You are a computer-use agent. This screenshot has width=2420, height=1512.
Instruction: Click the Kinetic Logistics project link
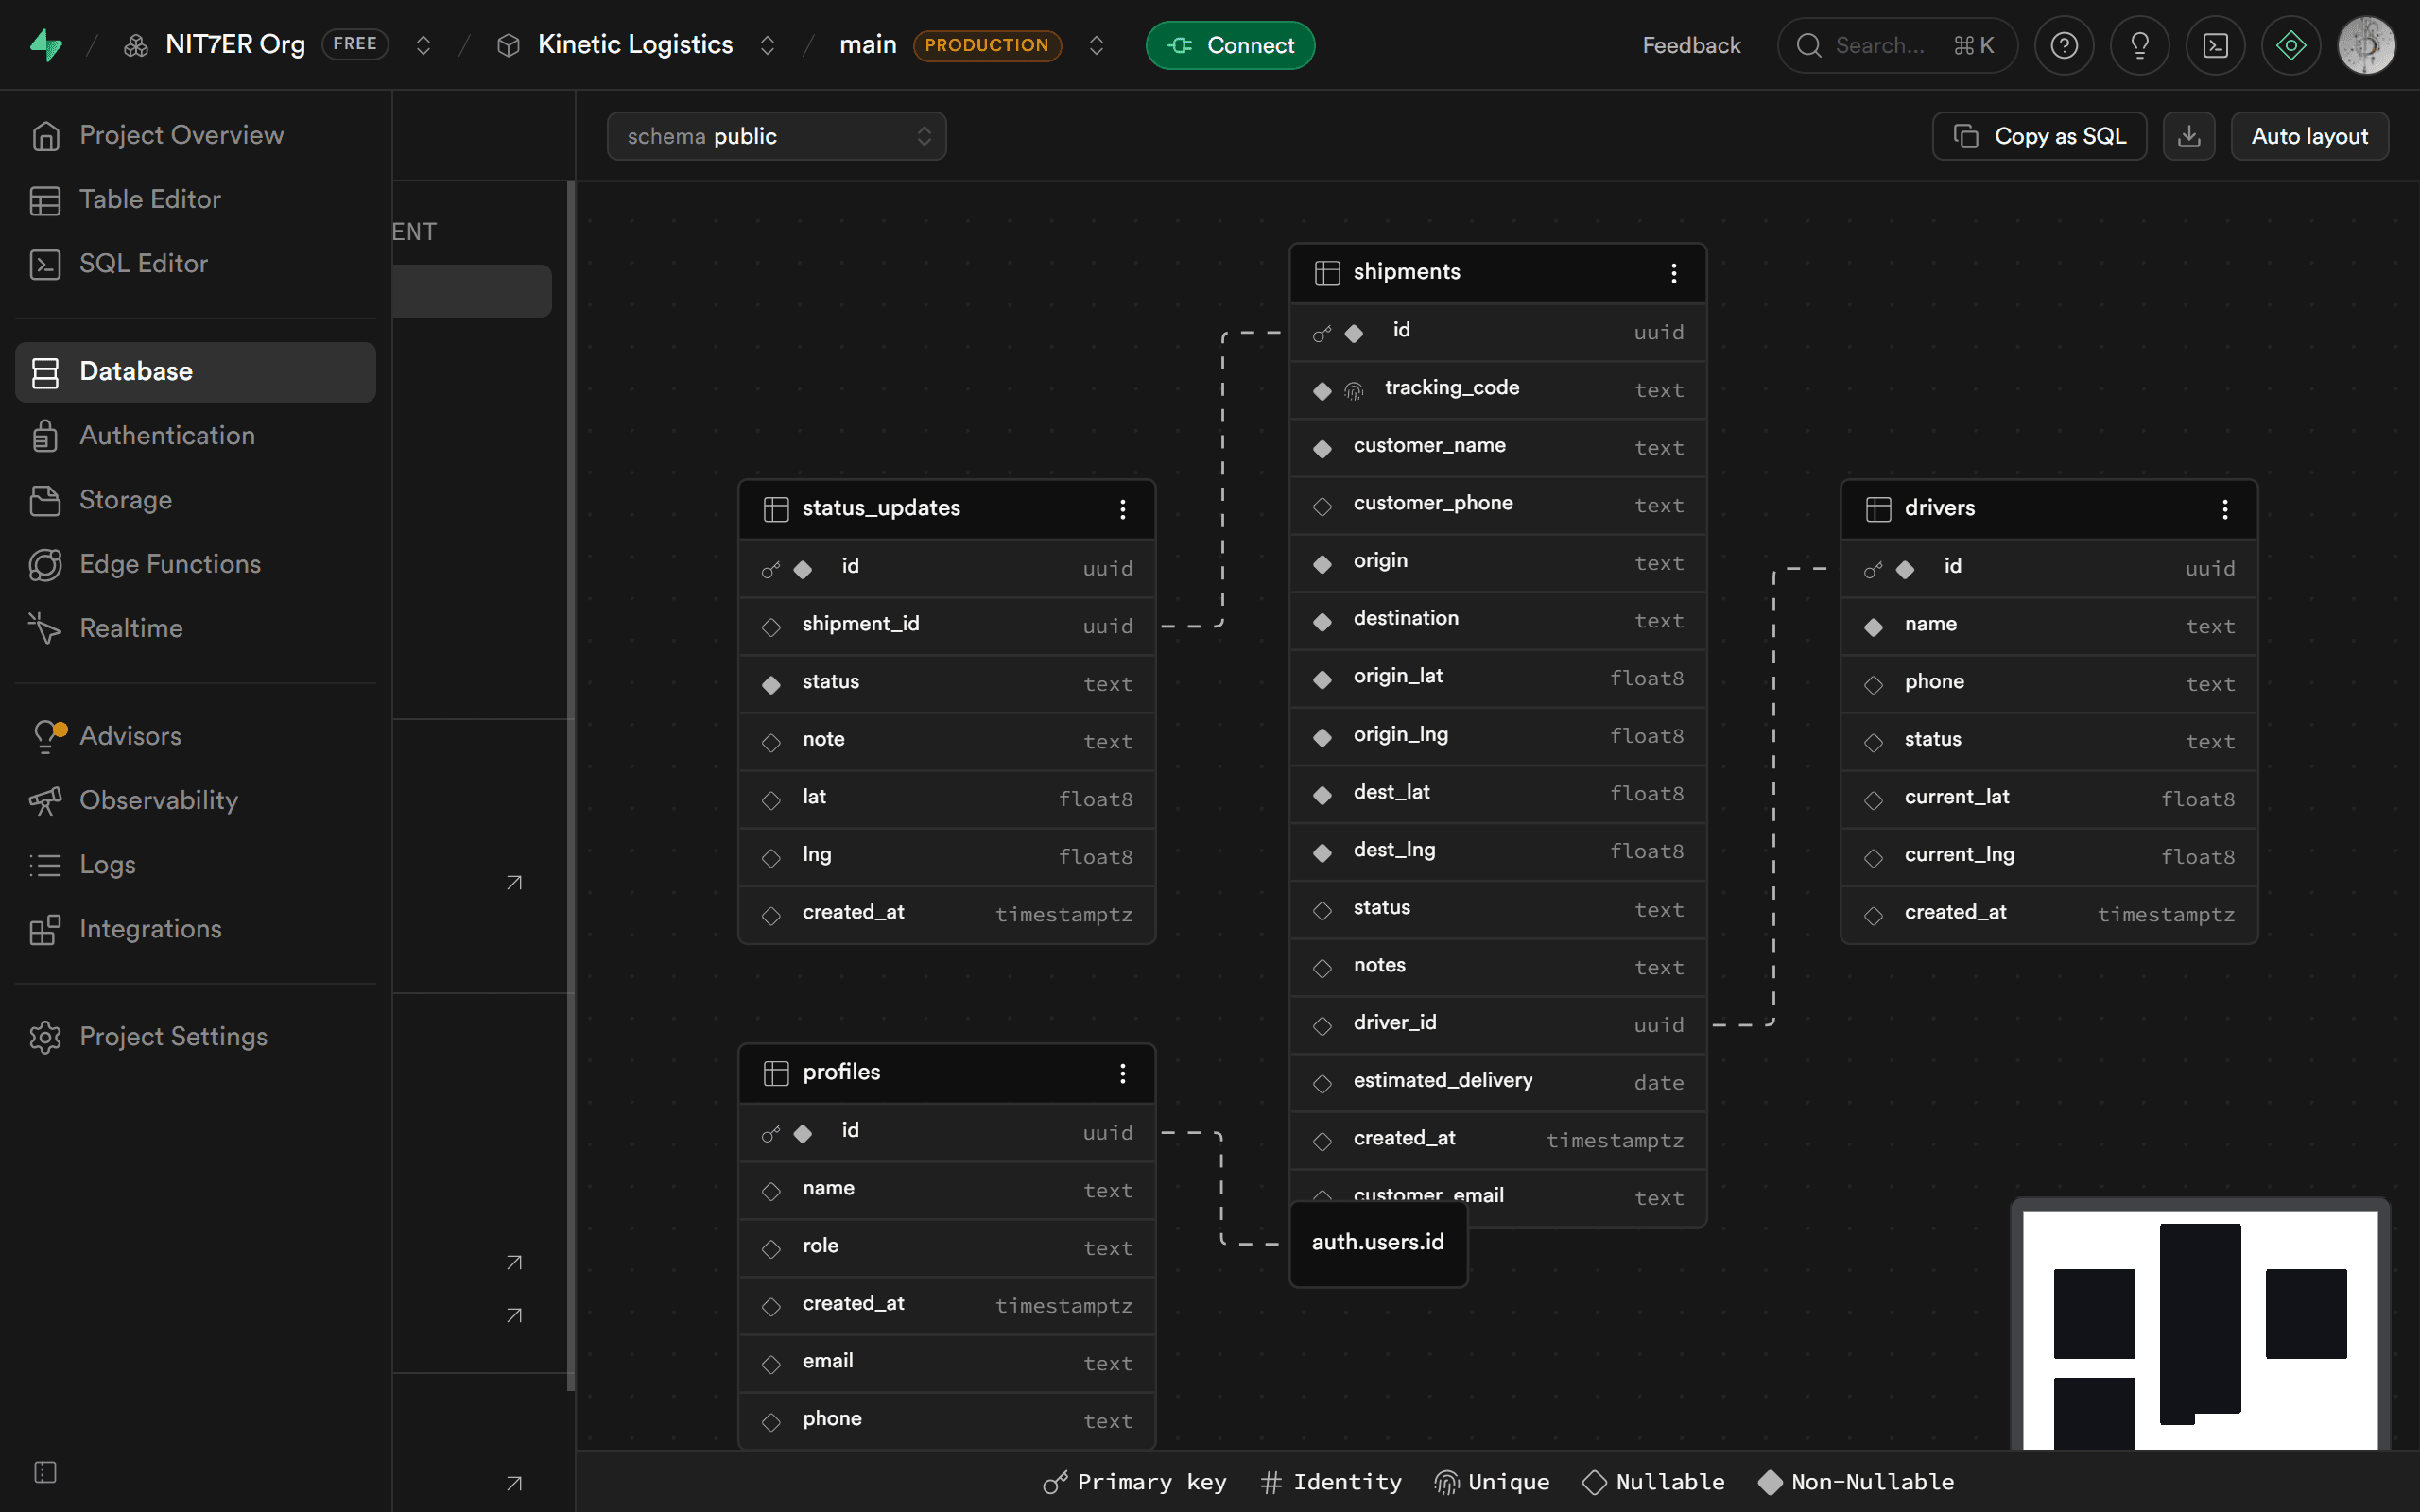click(635, 45)
